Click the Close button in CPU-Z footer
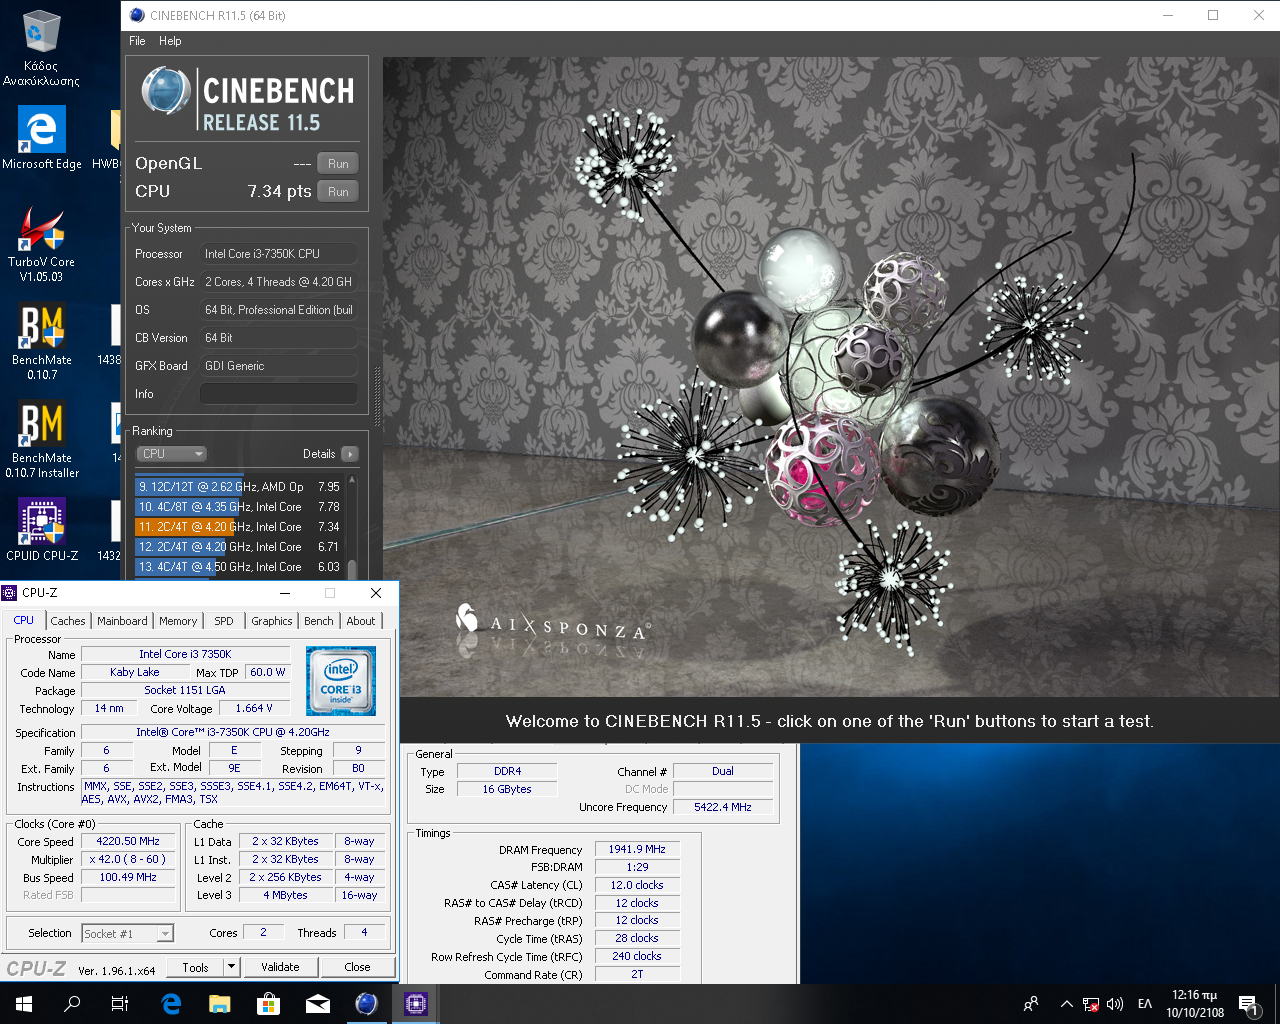 click(357, 967)
